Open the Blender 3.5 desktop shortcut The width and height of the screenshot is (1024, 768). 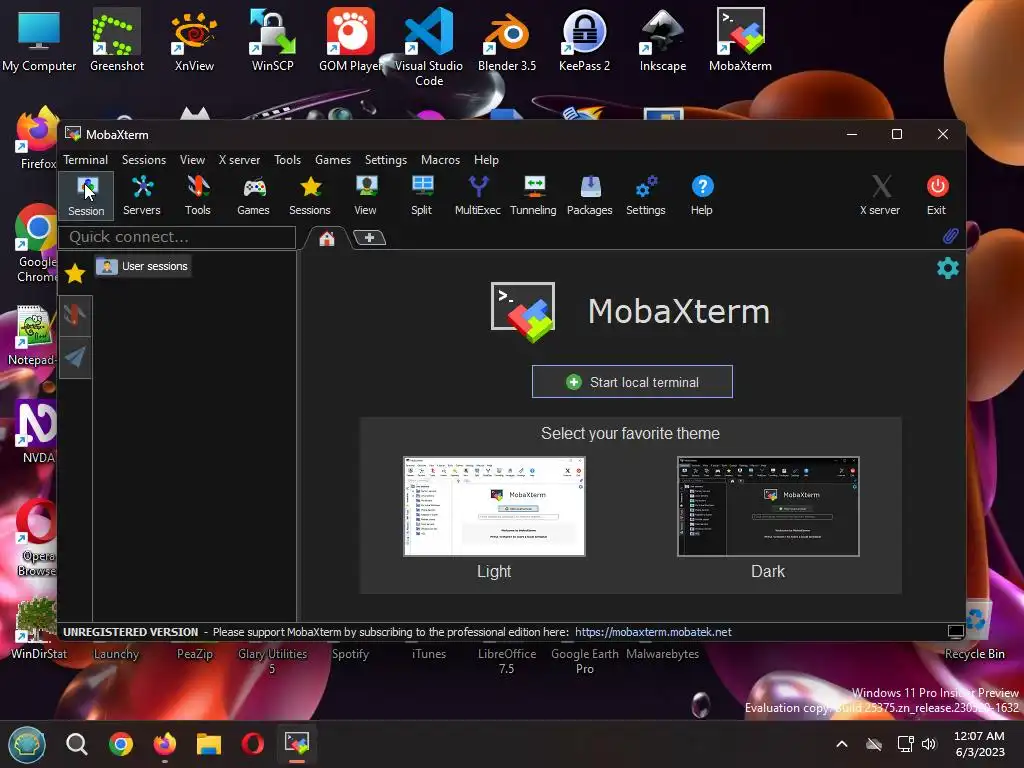point(507,40)
